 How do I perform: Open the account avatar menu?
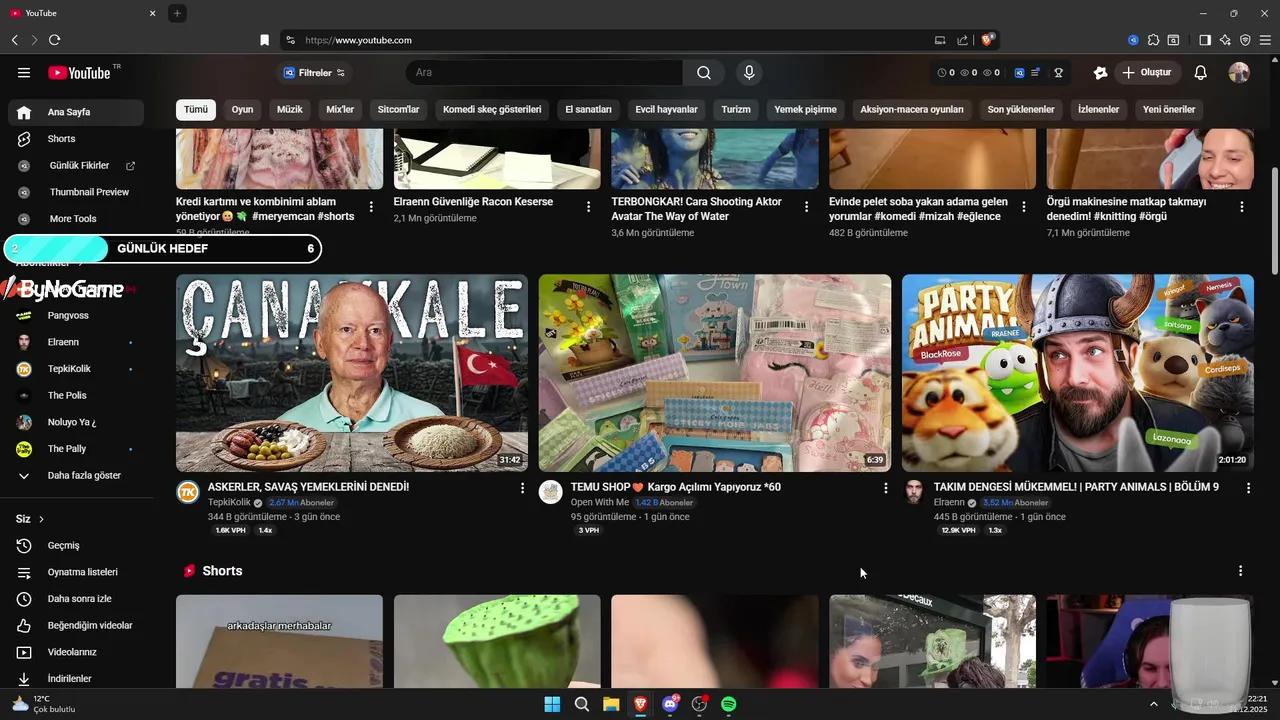(x=1239, y=72)
